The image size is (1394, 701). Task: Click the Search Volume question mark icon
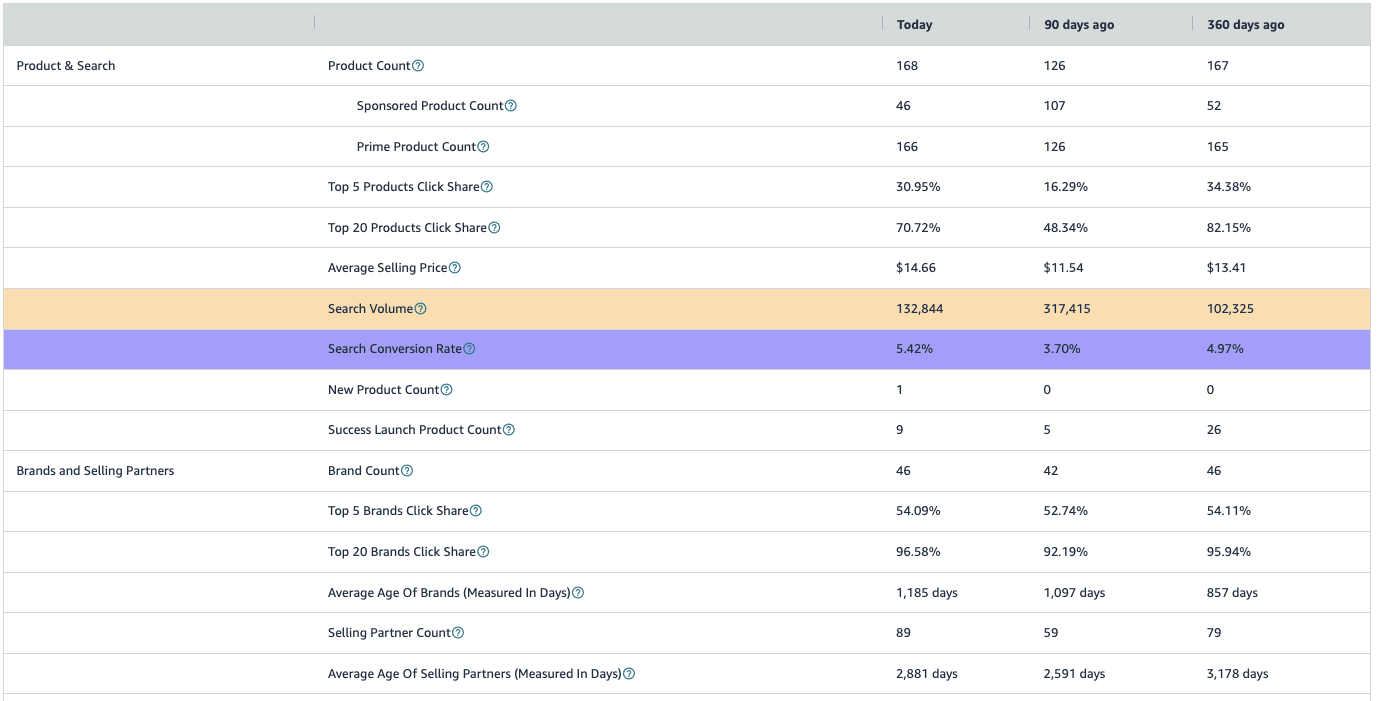[x=420, y=309]
